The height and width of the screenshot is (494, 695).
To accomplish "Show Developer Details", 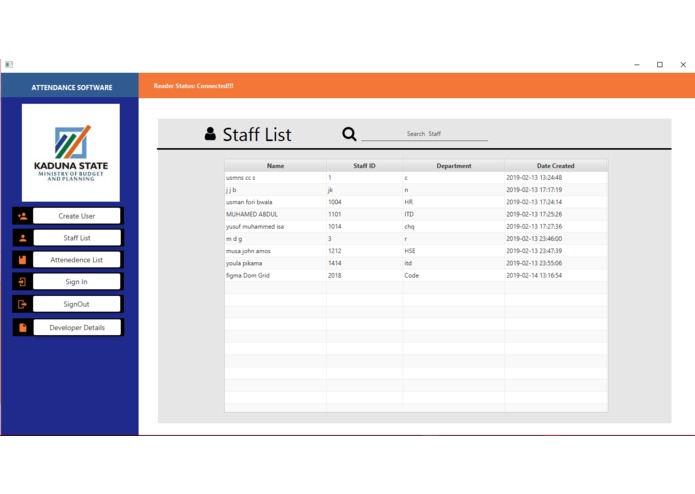I will (77, 328).
